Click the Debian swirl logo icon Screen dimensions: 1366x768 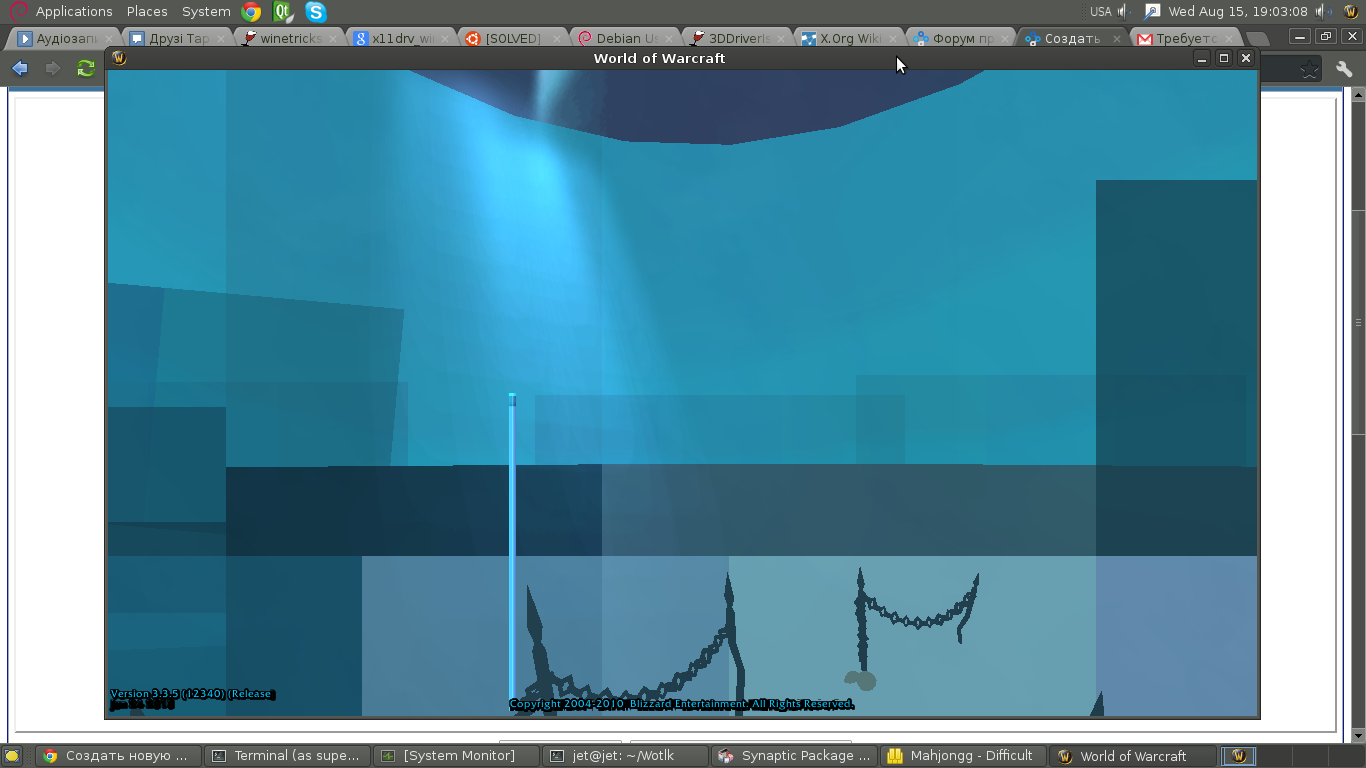[x=17, y=11]
